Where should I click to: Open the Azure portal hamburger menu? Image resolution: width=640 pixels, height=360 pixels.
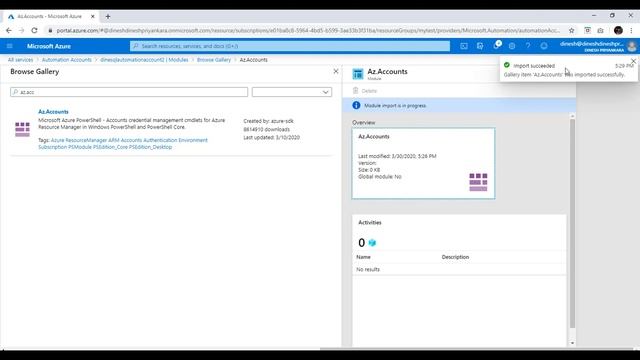(10, 46)
